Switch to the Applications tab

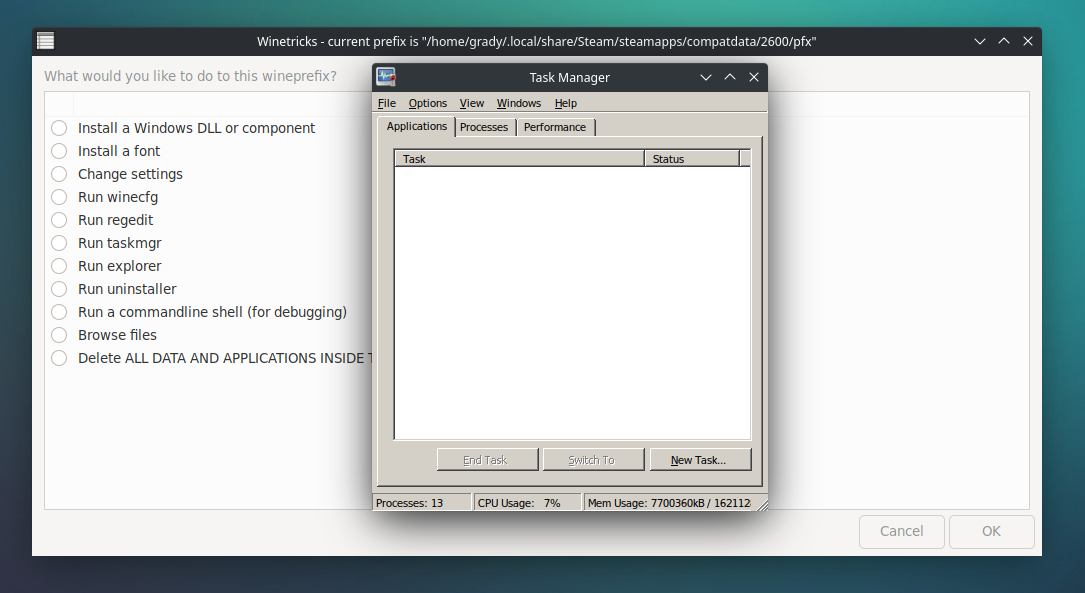417,127
